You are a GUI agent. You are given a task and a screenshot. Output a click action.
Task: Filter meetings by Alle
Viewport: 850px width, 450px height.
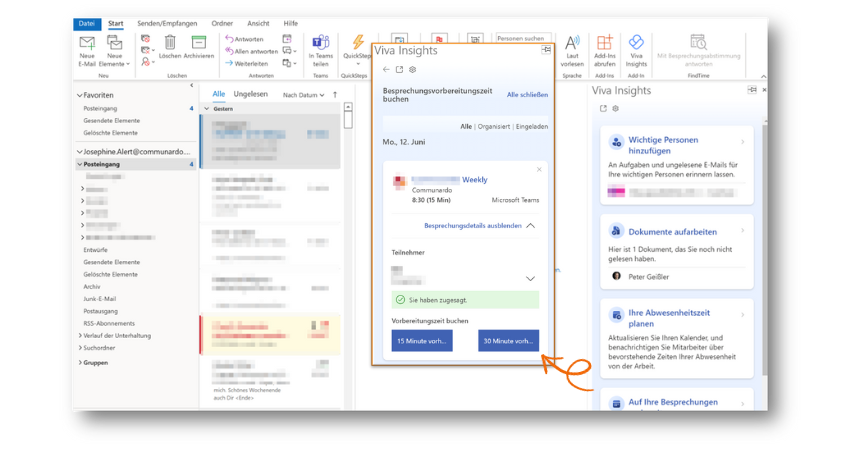[466, 126]
